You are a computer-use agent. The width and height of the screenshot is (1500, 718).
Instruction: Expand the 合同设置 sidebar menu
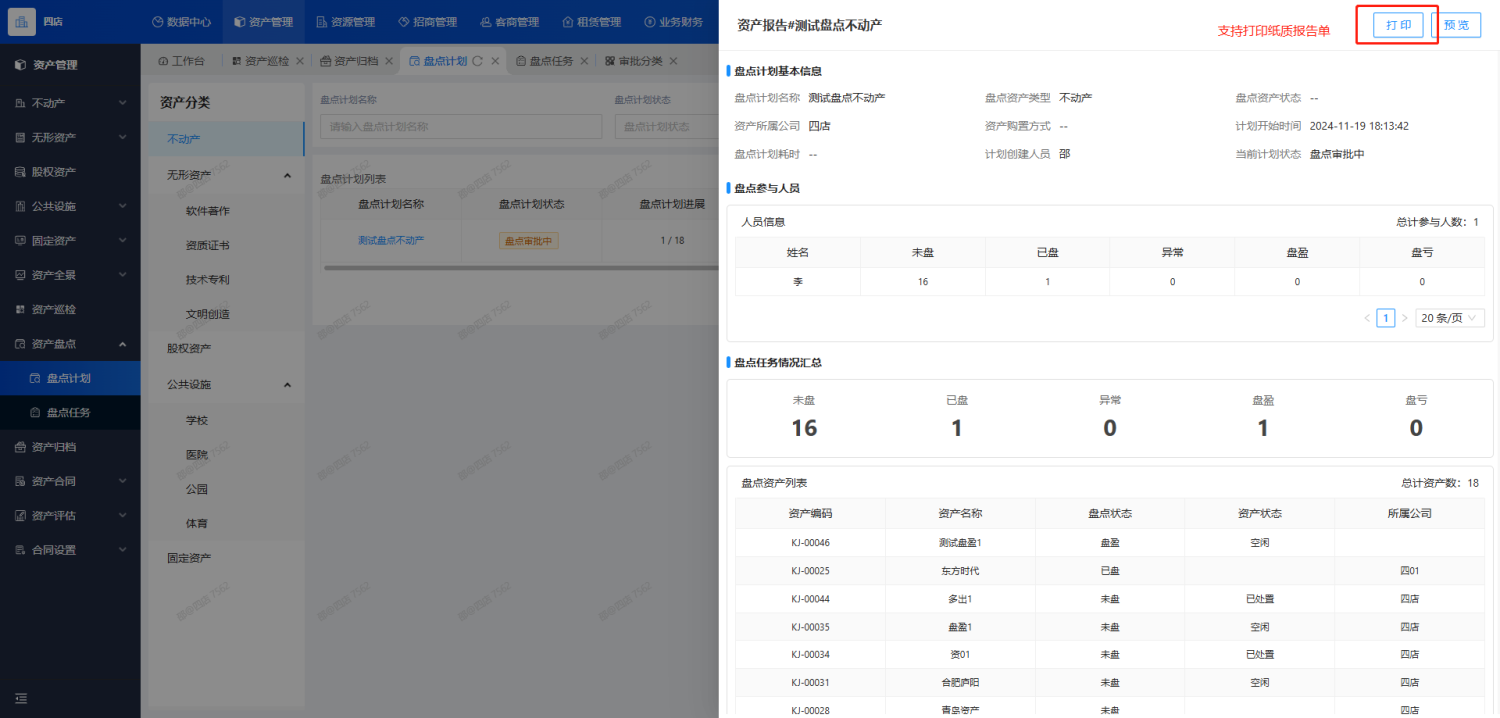[x=70, y=550]
